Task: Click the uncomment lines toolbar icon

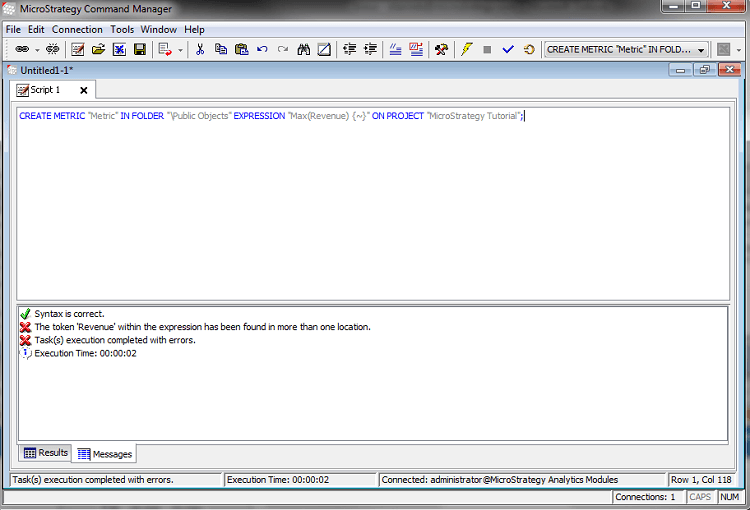Action: pyautogui.click(x=416, y=49)
